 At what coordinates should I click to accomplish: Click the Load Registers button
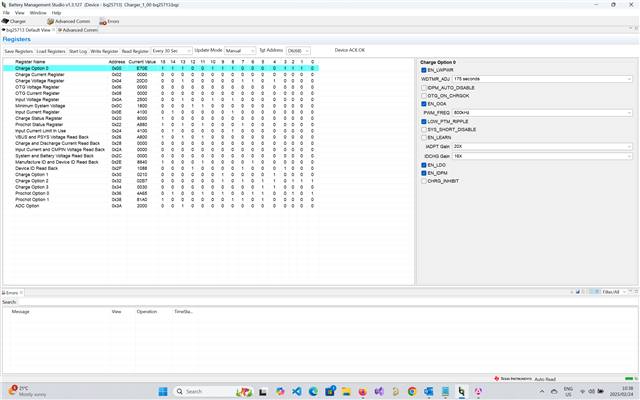point(51,51)
